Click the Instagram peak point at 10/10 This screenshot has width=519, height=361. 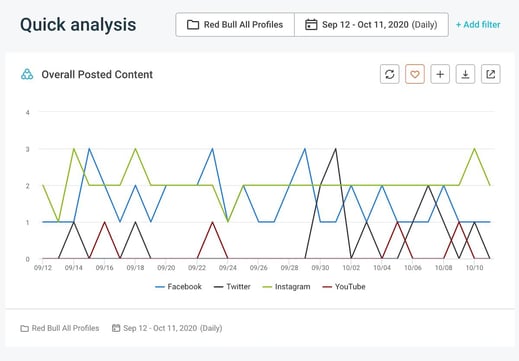click(x=474, y=149)
